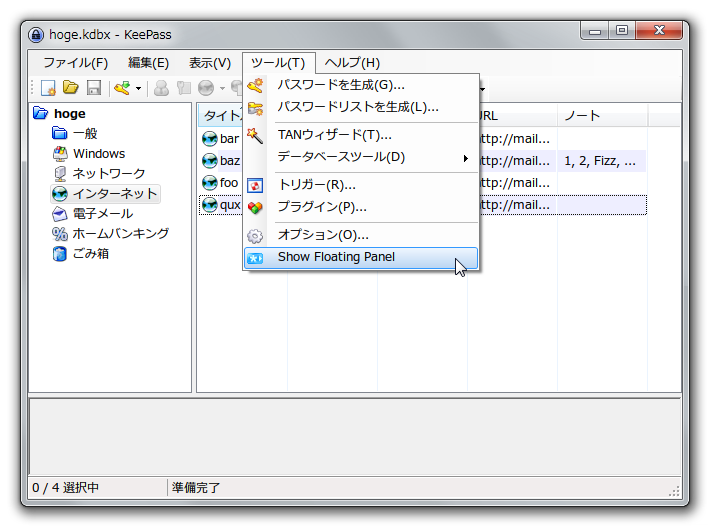
Task: Open the 表示(V) menu
Action: click(210, 63)
